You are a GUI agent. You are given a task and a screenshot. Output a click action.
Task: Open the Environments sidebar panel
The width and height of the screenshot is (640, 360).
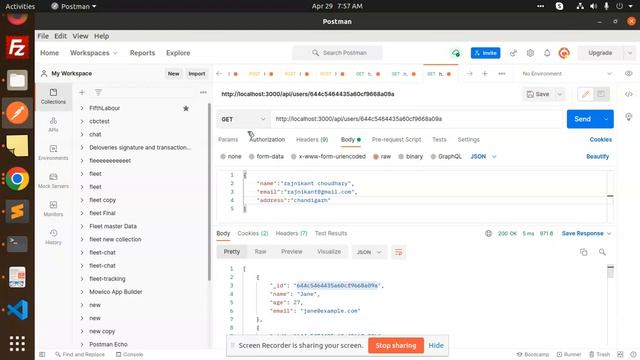tap(53, 153)
